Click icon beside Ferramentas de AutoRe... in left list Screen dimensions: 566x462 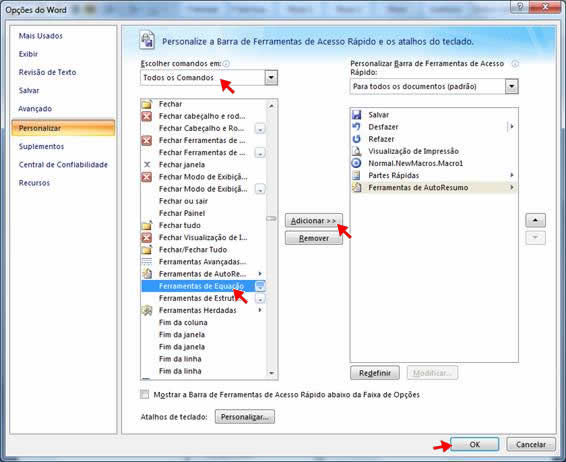click(x=147, y=274)
